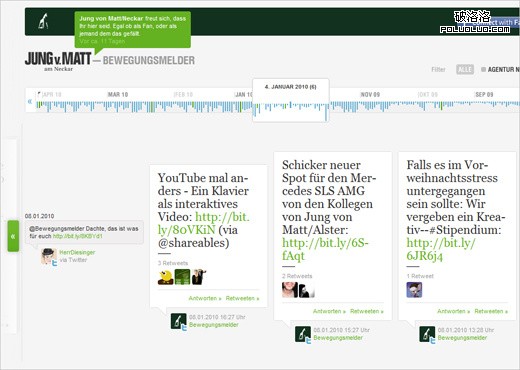Jump to NOV 09 on the timeline
This screenshot has height=370, width=520.
tap(370, 94)
